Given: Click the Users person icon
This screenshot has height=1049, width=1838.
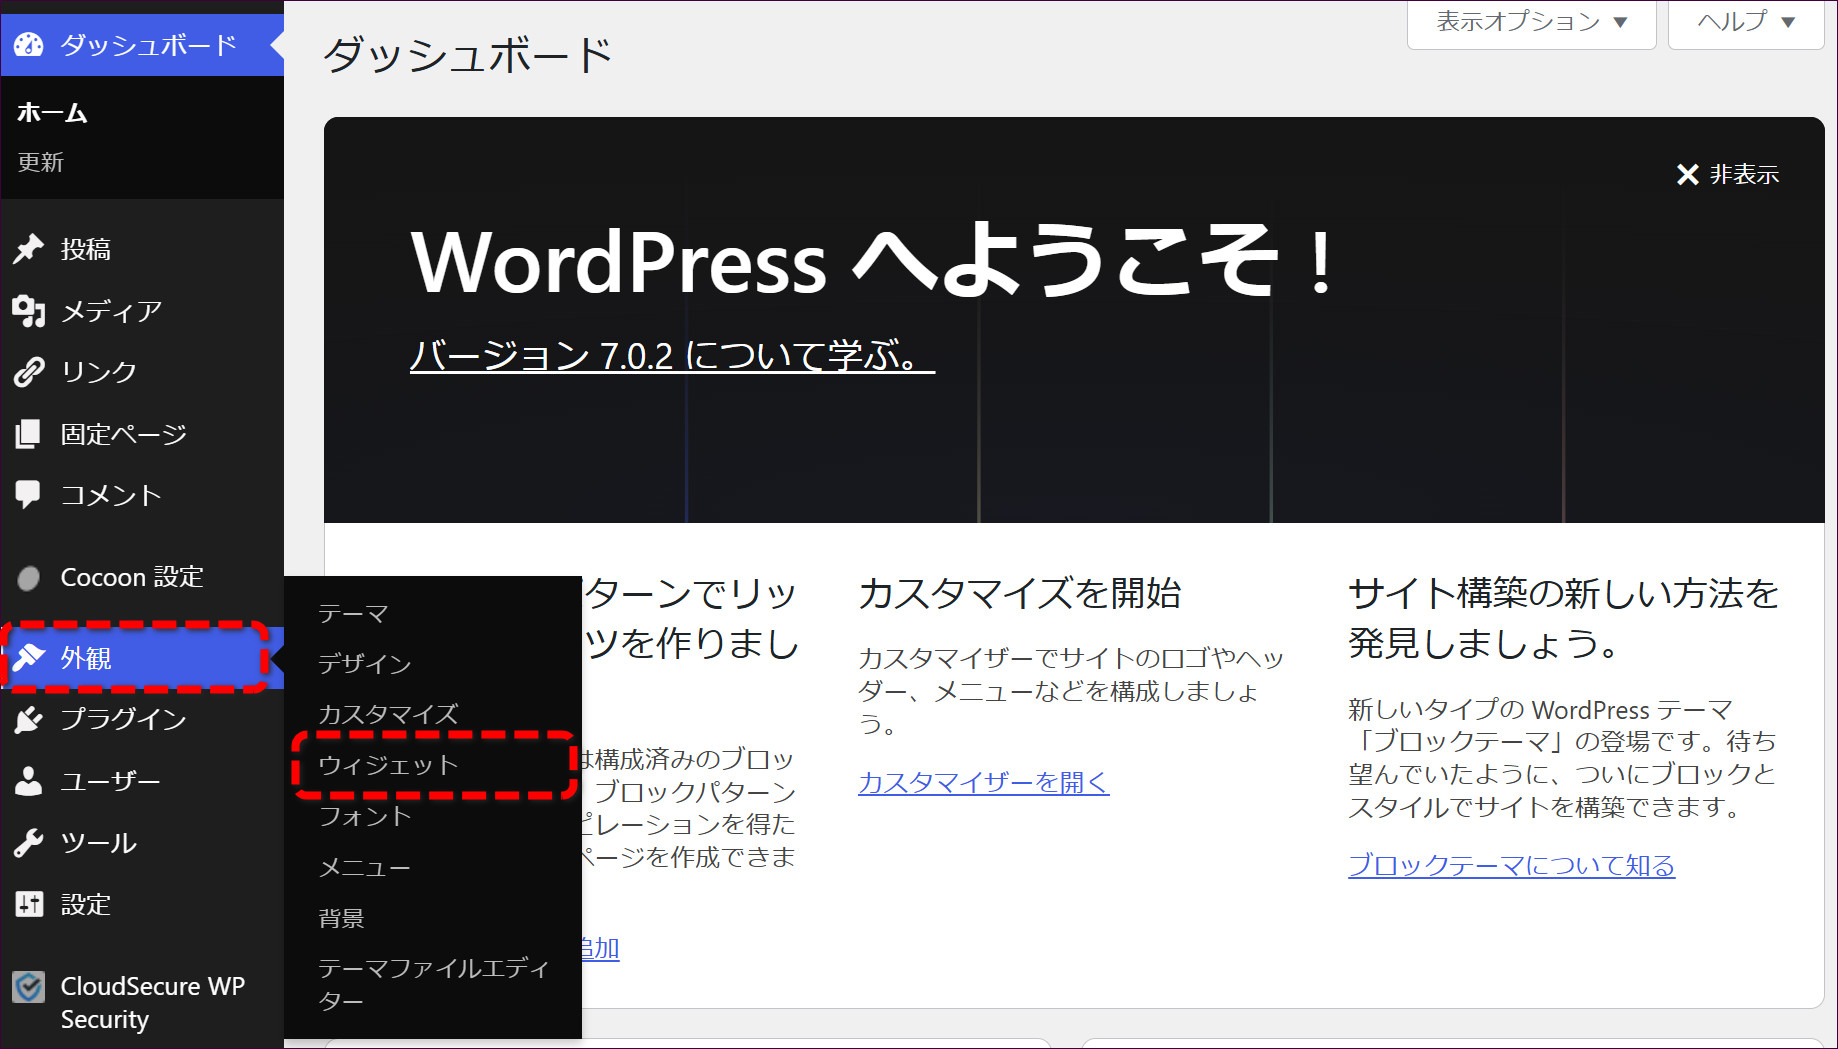Looking at the screenshot, I should (x=29, y=781).
